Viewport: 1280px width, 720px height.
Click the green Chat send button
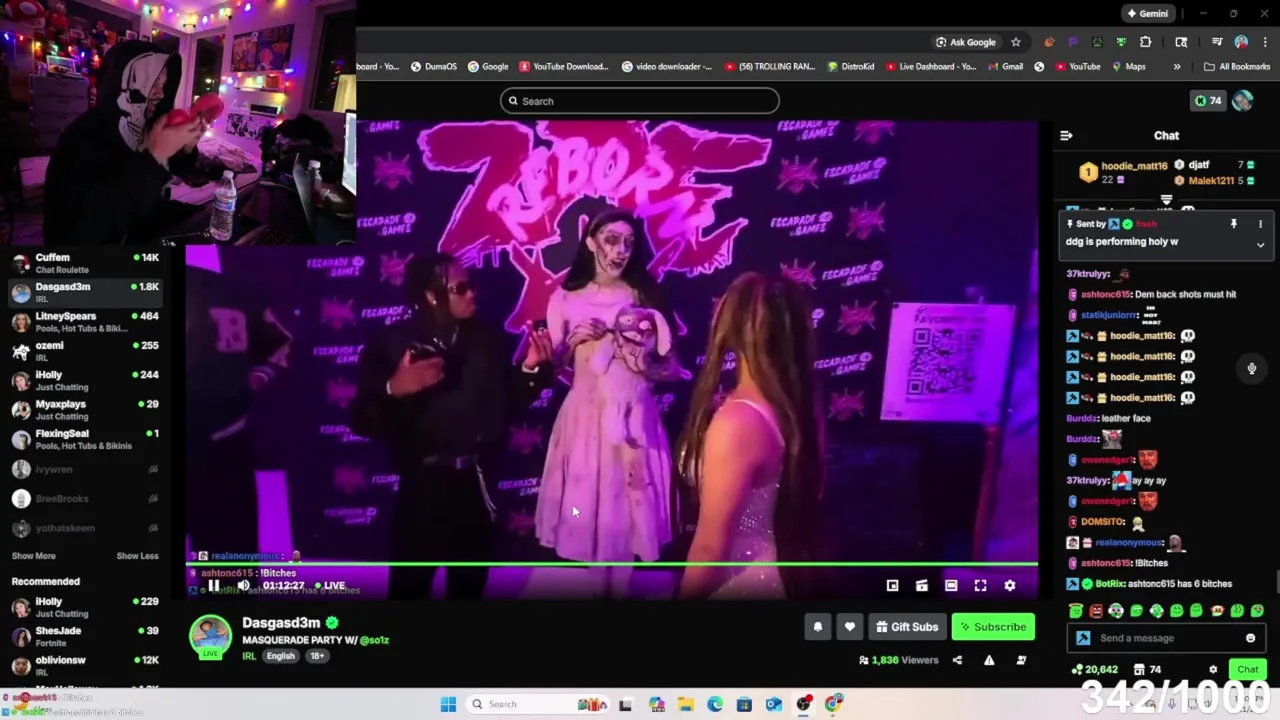pos(1248,670)
